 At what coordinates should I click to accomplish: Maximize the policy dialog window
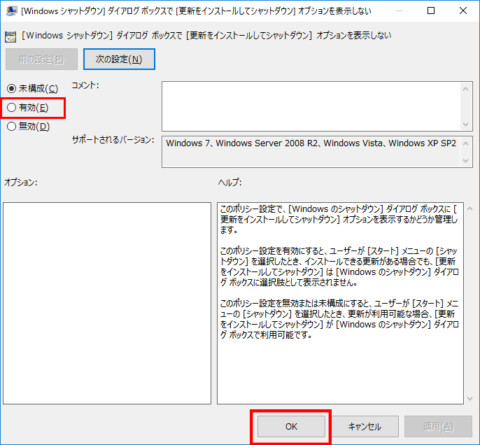pos(431,11)
